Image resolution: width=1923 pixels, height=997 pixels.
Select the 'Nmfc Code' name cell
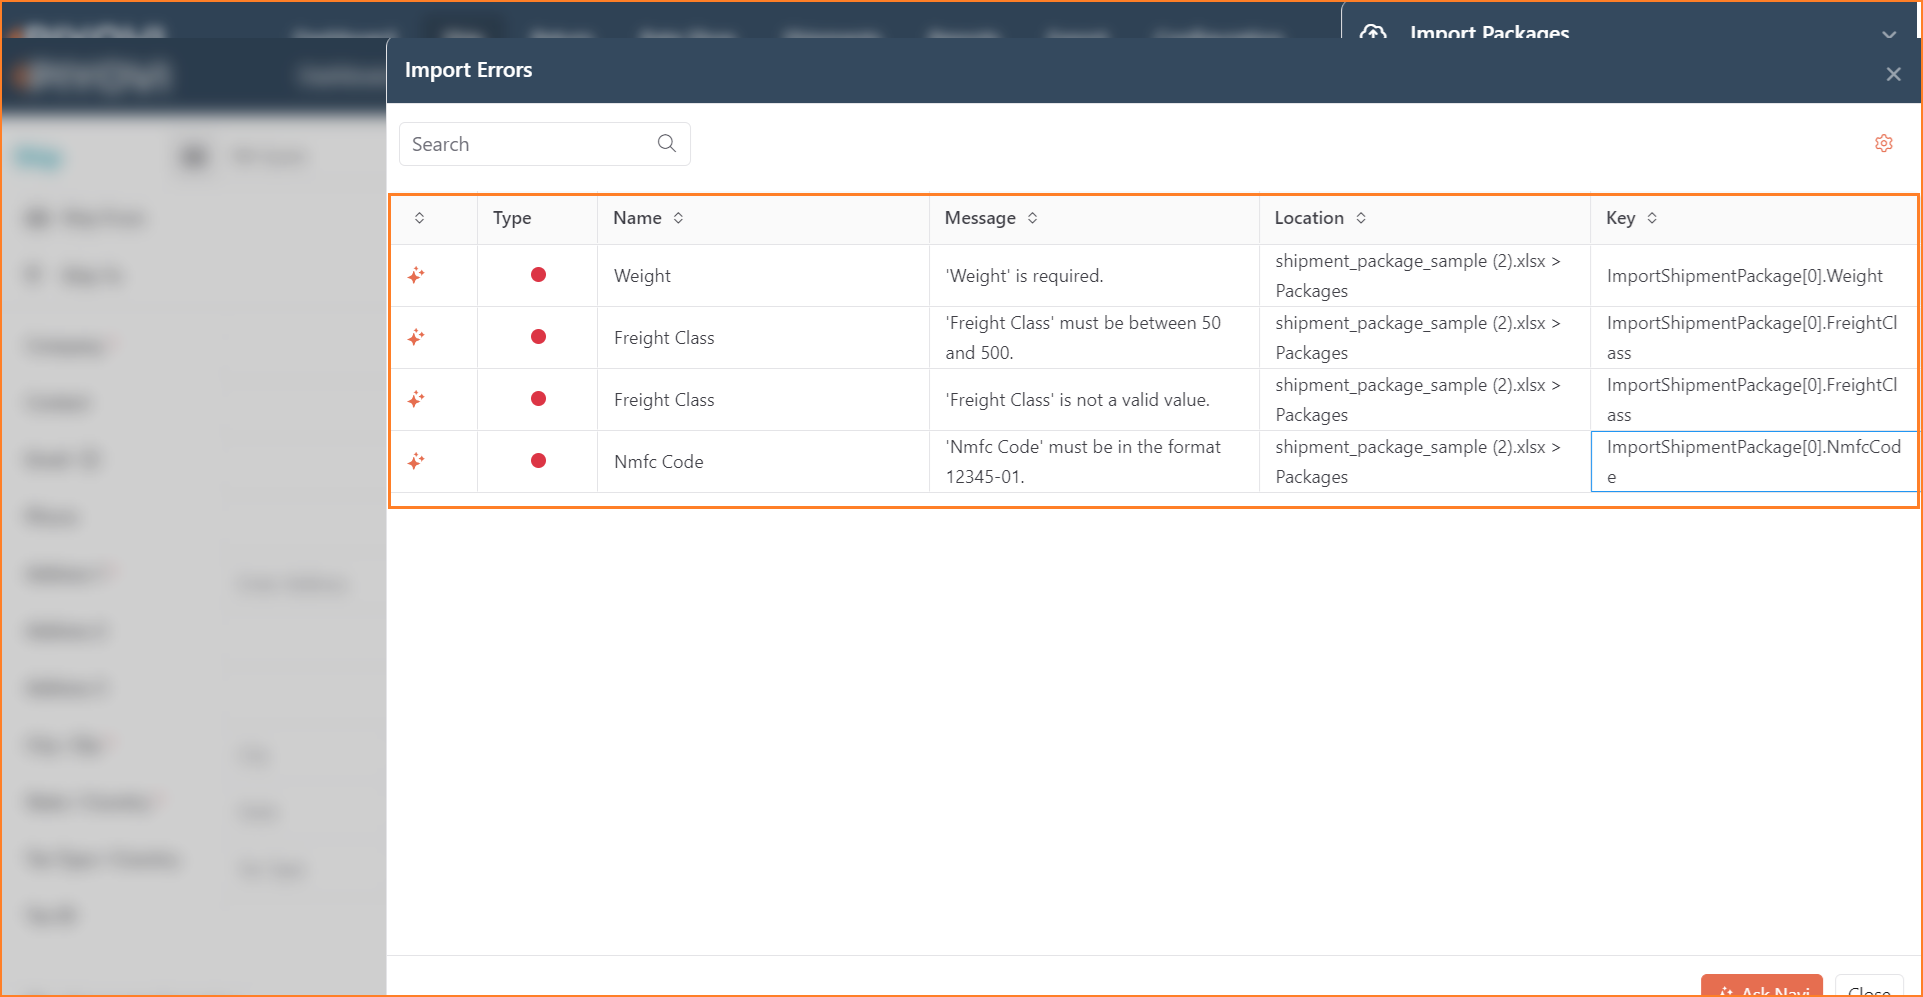coord(763,462)
